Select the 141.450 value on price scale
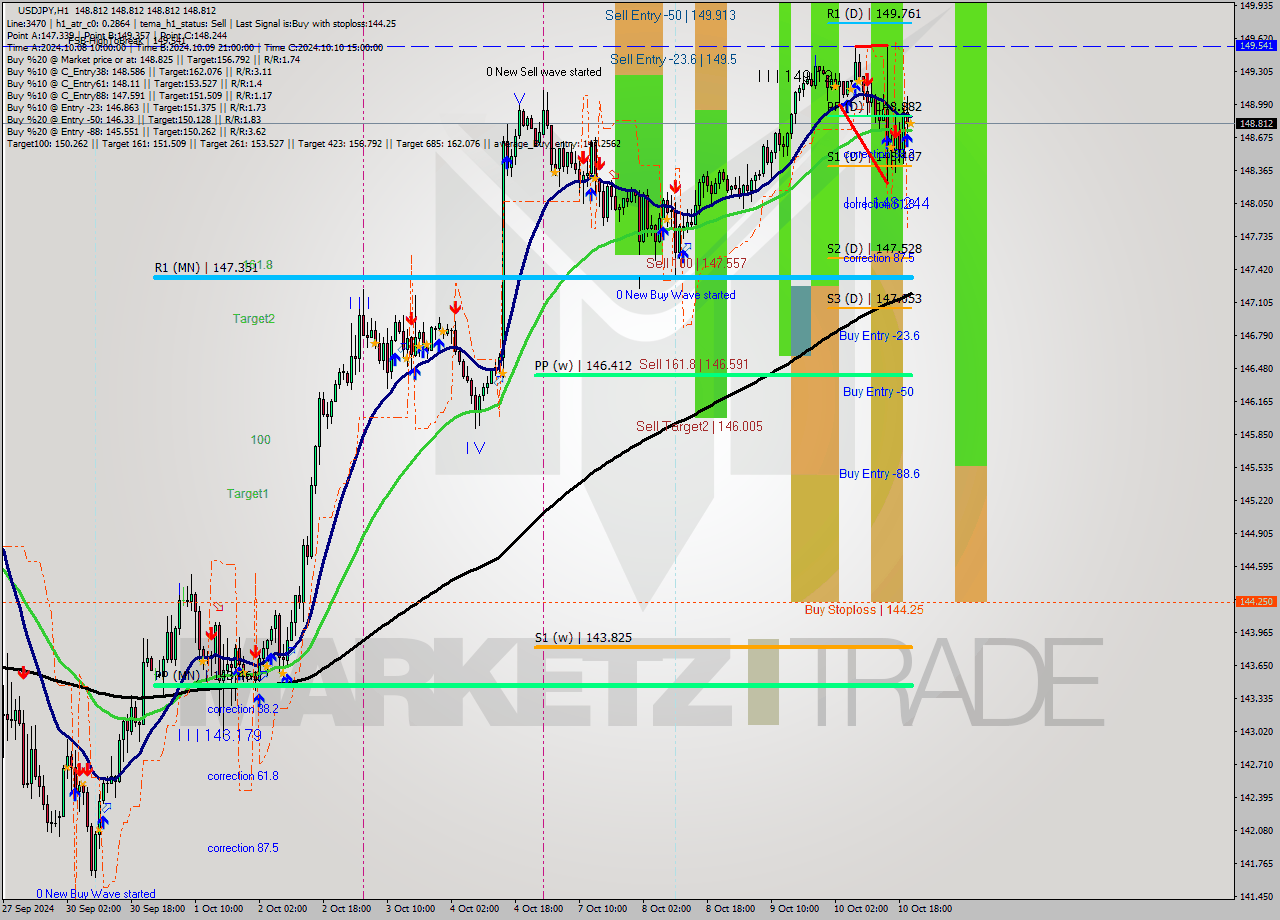 coord(1256,896)
